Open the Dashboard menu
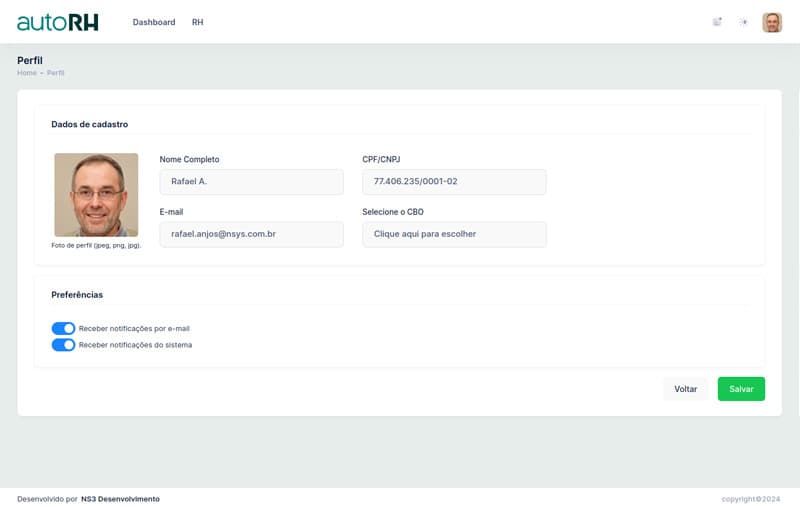Viewport: 800px width, 508px height. (x=154, y=22)
